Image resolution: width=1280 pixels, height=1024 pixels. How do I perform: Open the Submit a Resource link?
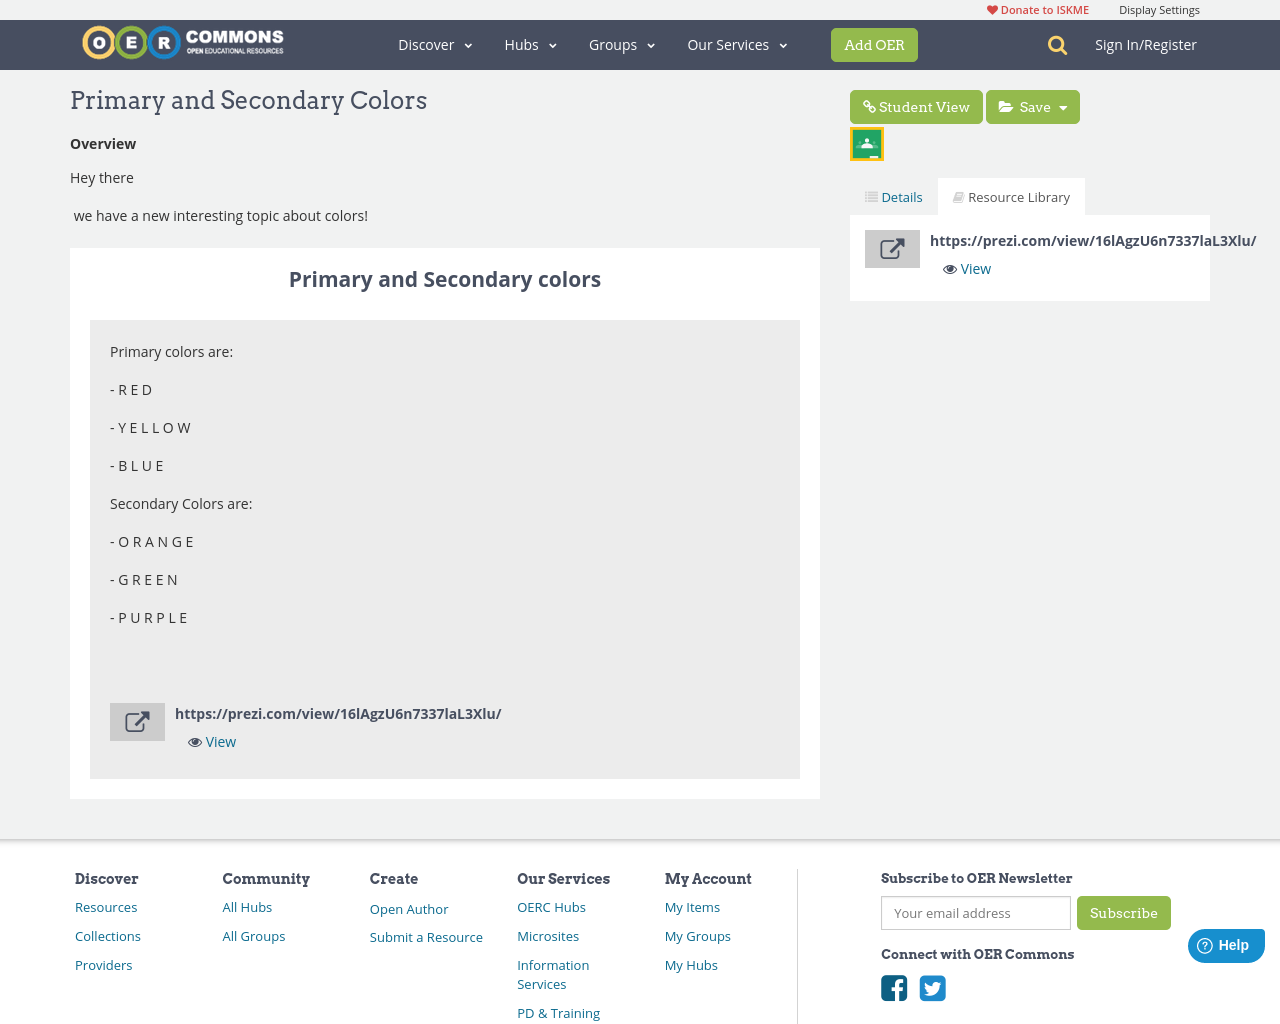click(426, 937)
